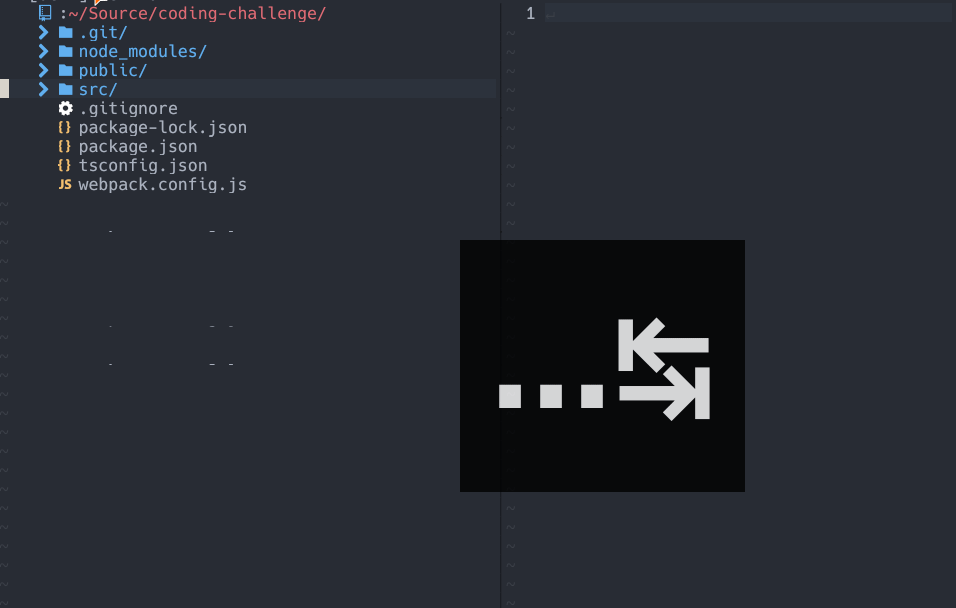
Task: Click the .git/ folder icon
Action: click(65, 32)
